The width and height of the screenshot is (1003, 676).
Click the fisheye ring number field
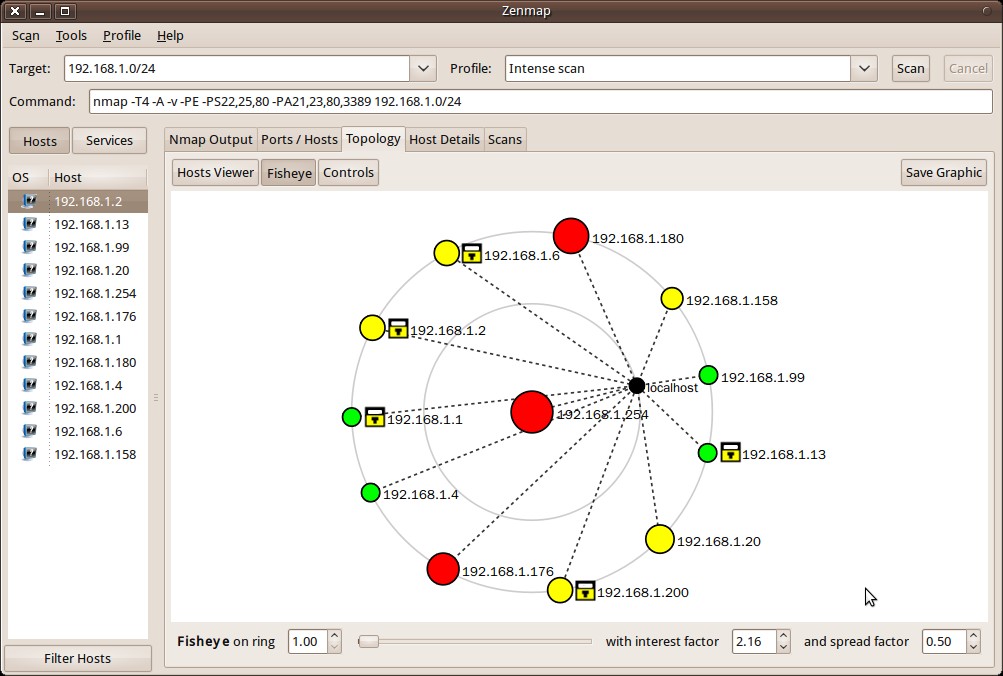308,641
